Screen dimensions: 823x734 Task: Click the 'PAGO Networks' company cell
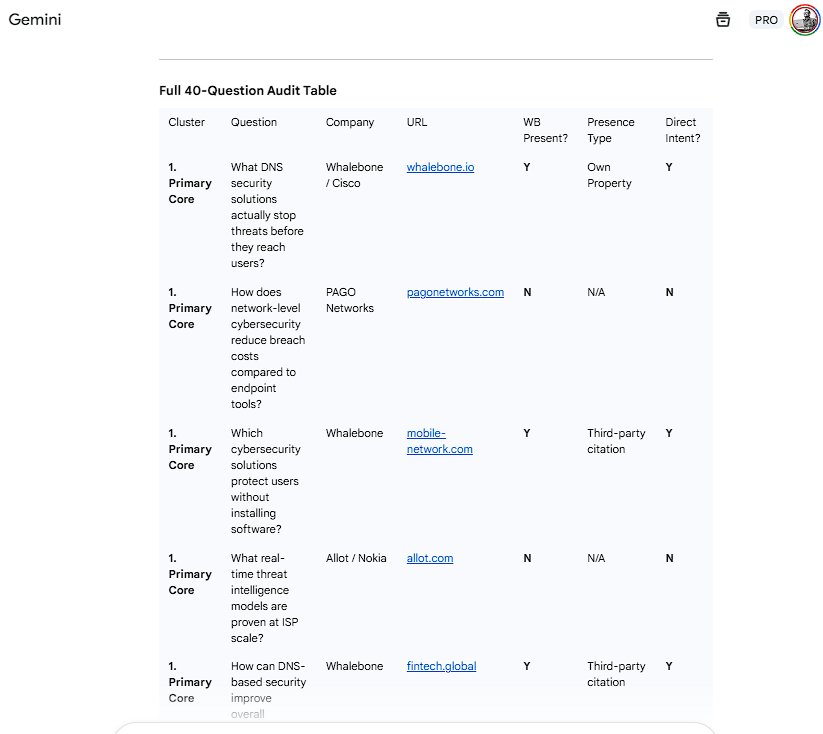click(x=350, y=300)
